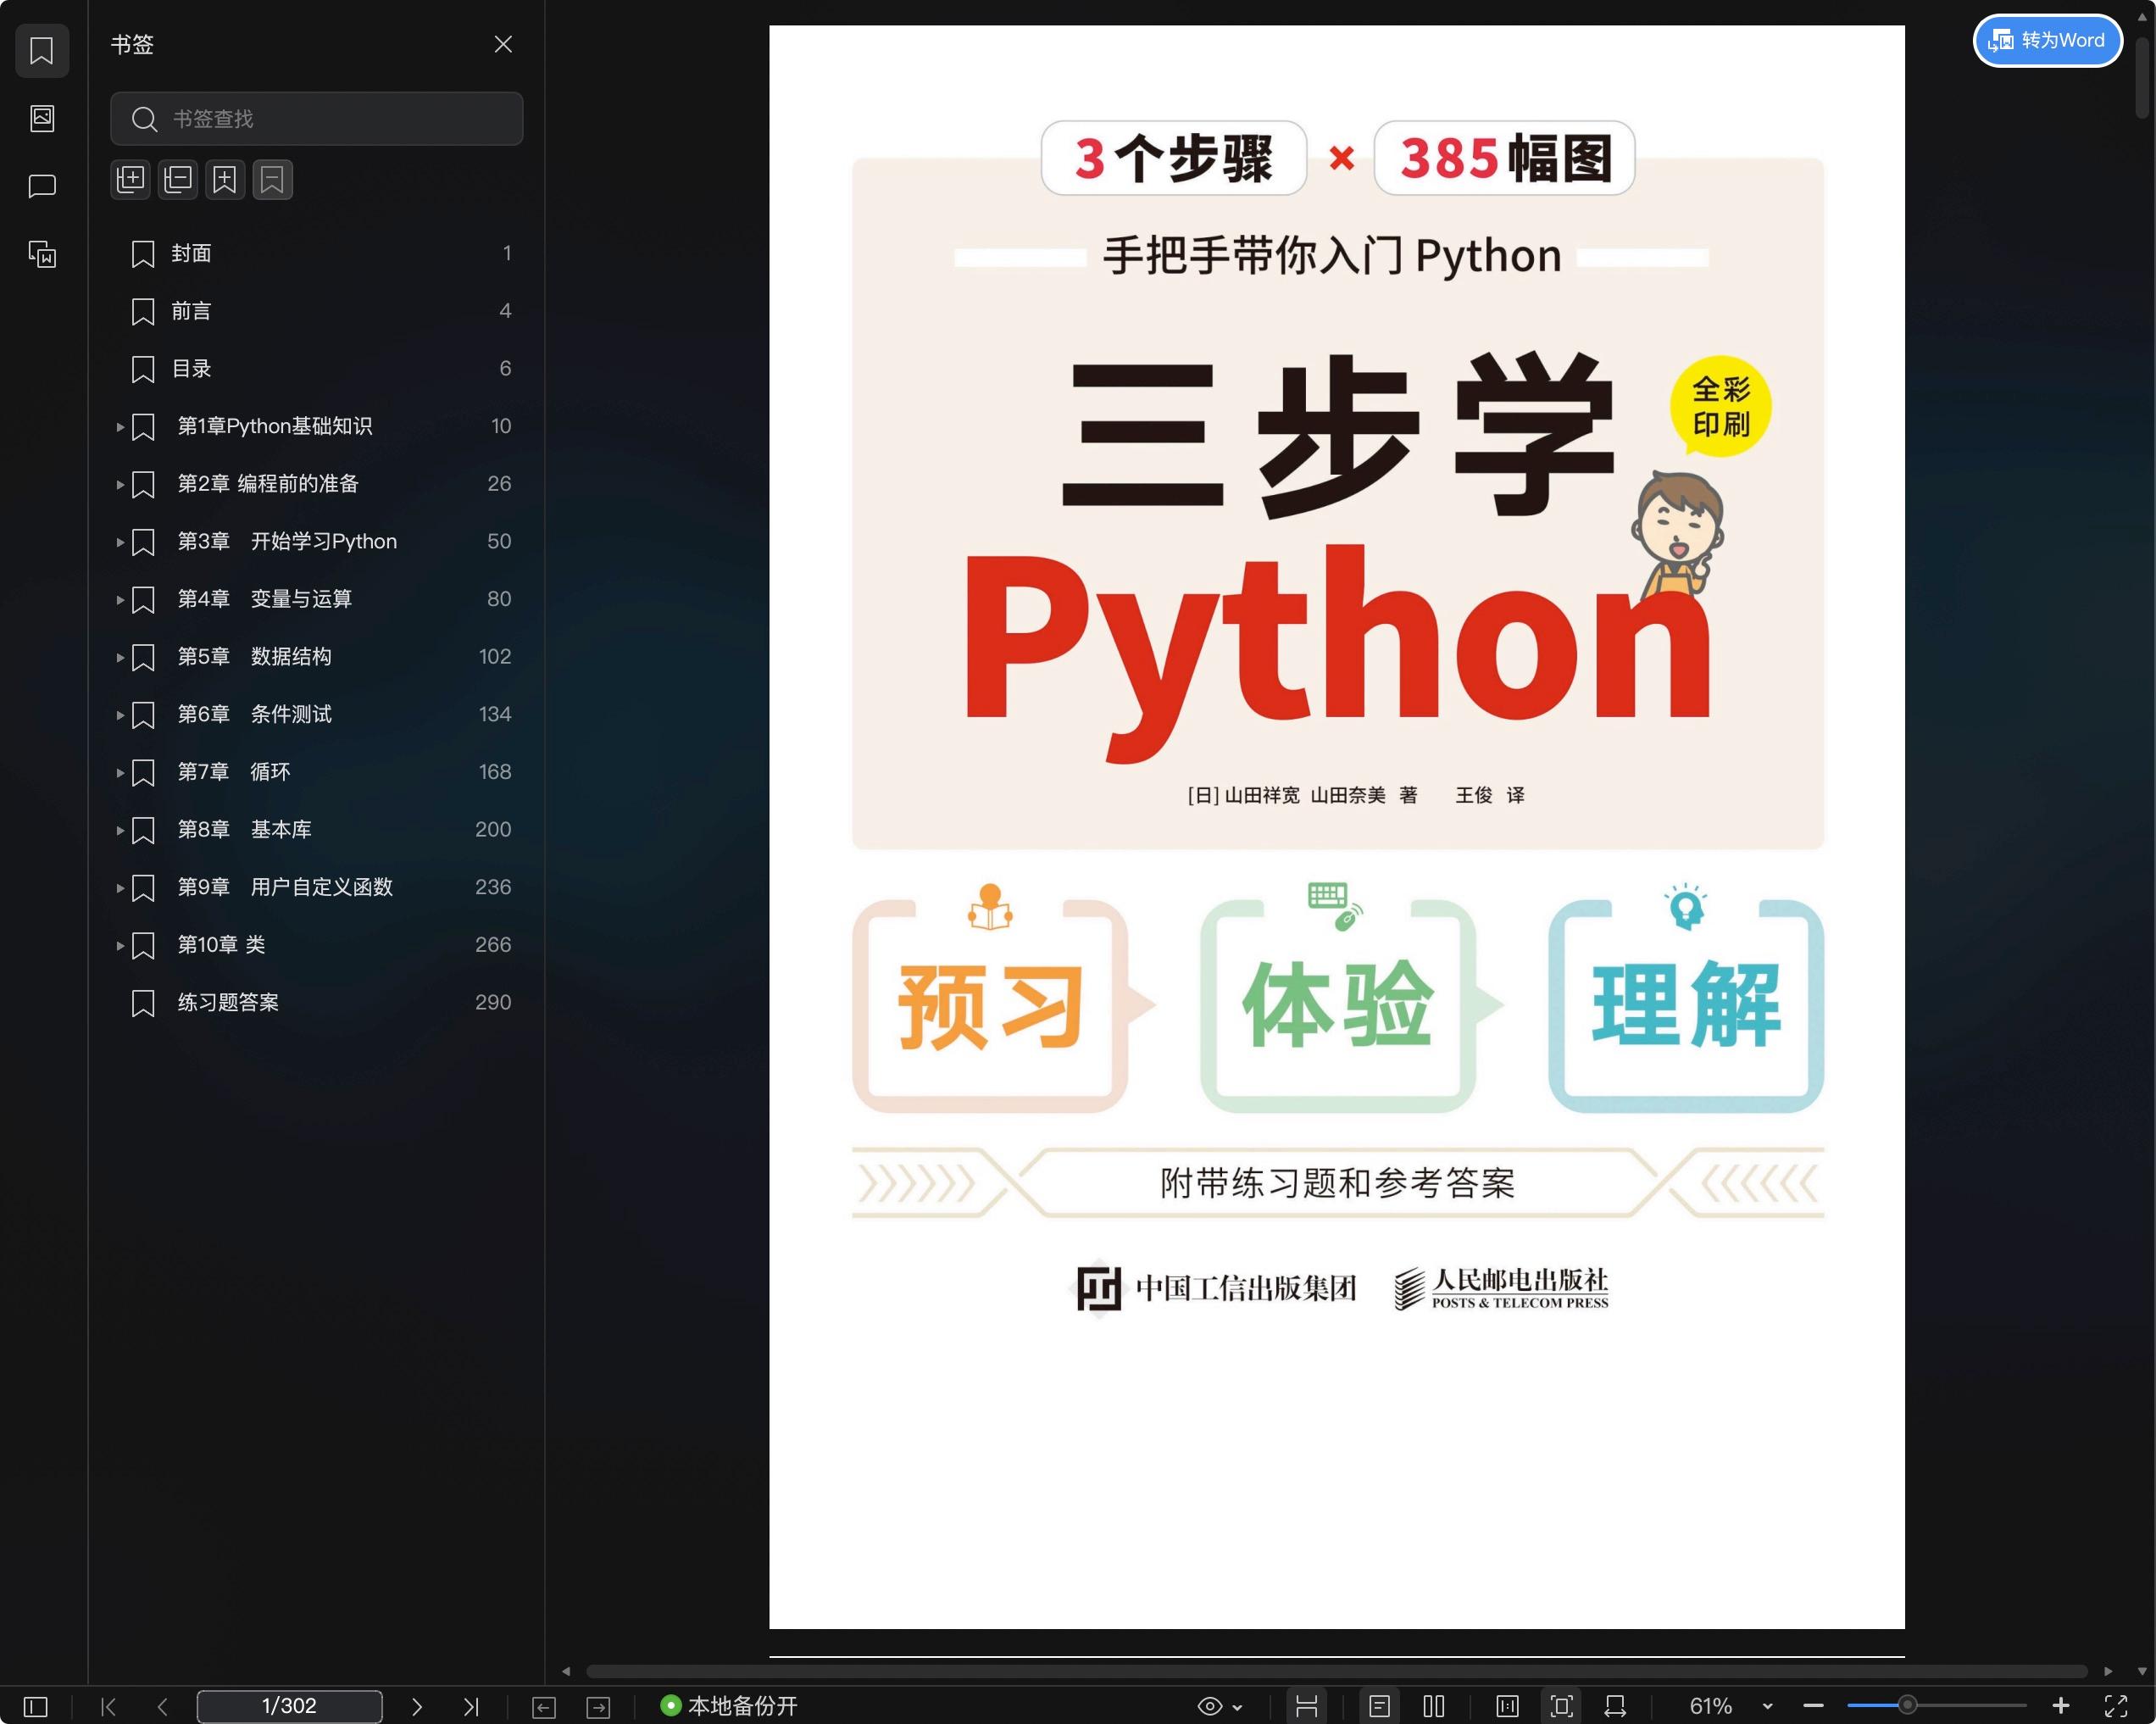The image size is (2156, 1724).
Task: Click the 本地备份开 status indicator
Action: (x=729, y=1706)
